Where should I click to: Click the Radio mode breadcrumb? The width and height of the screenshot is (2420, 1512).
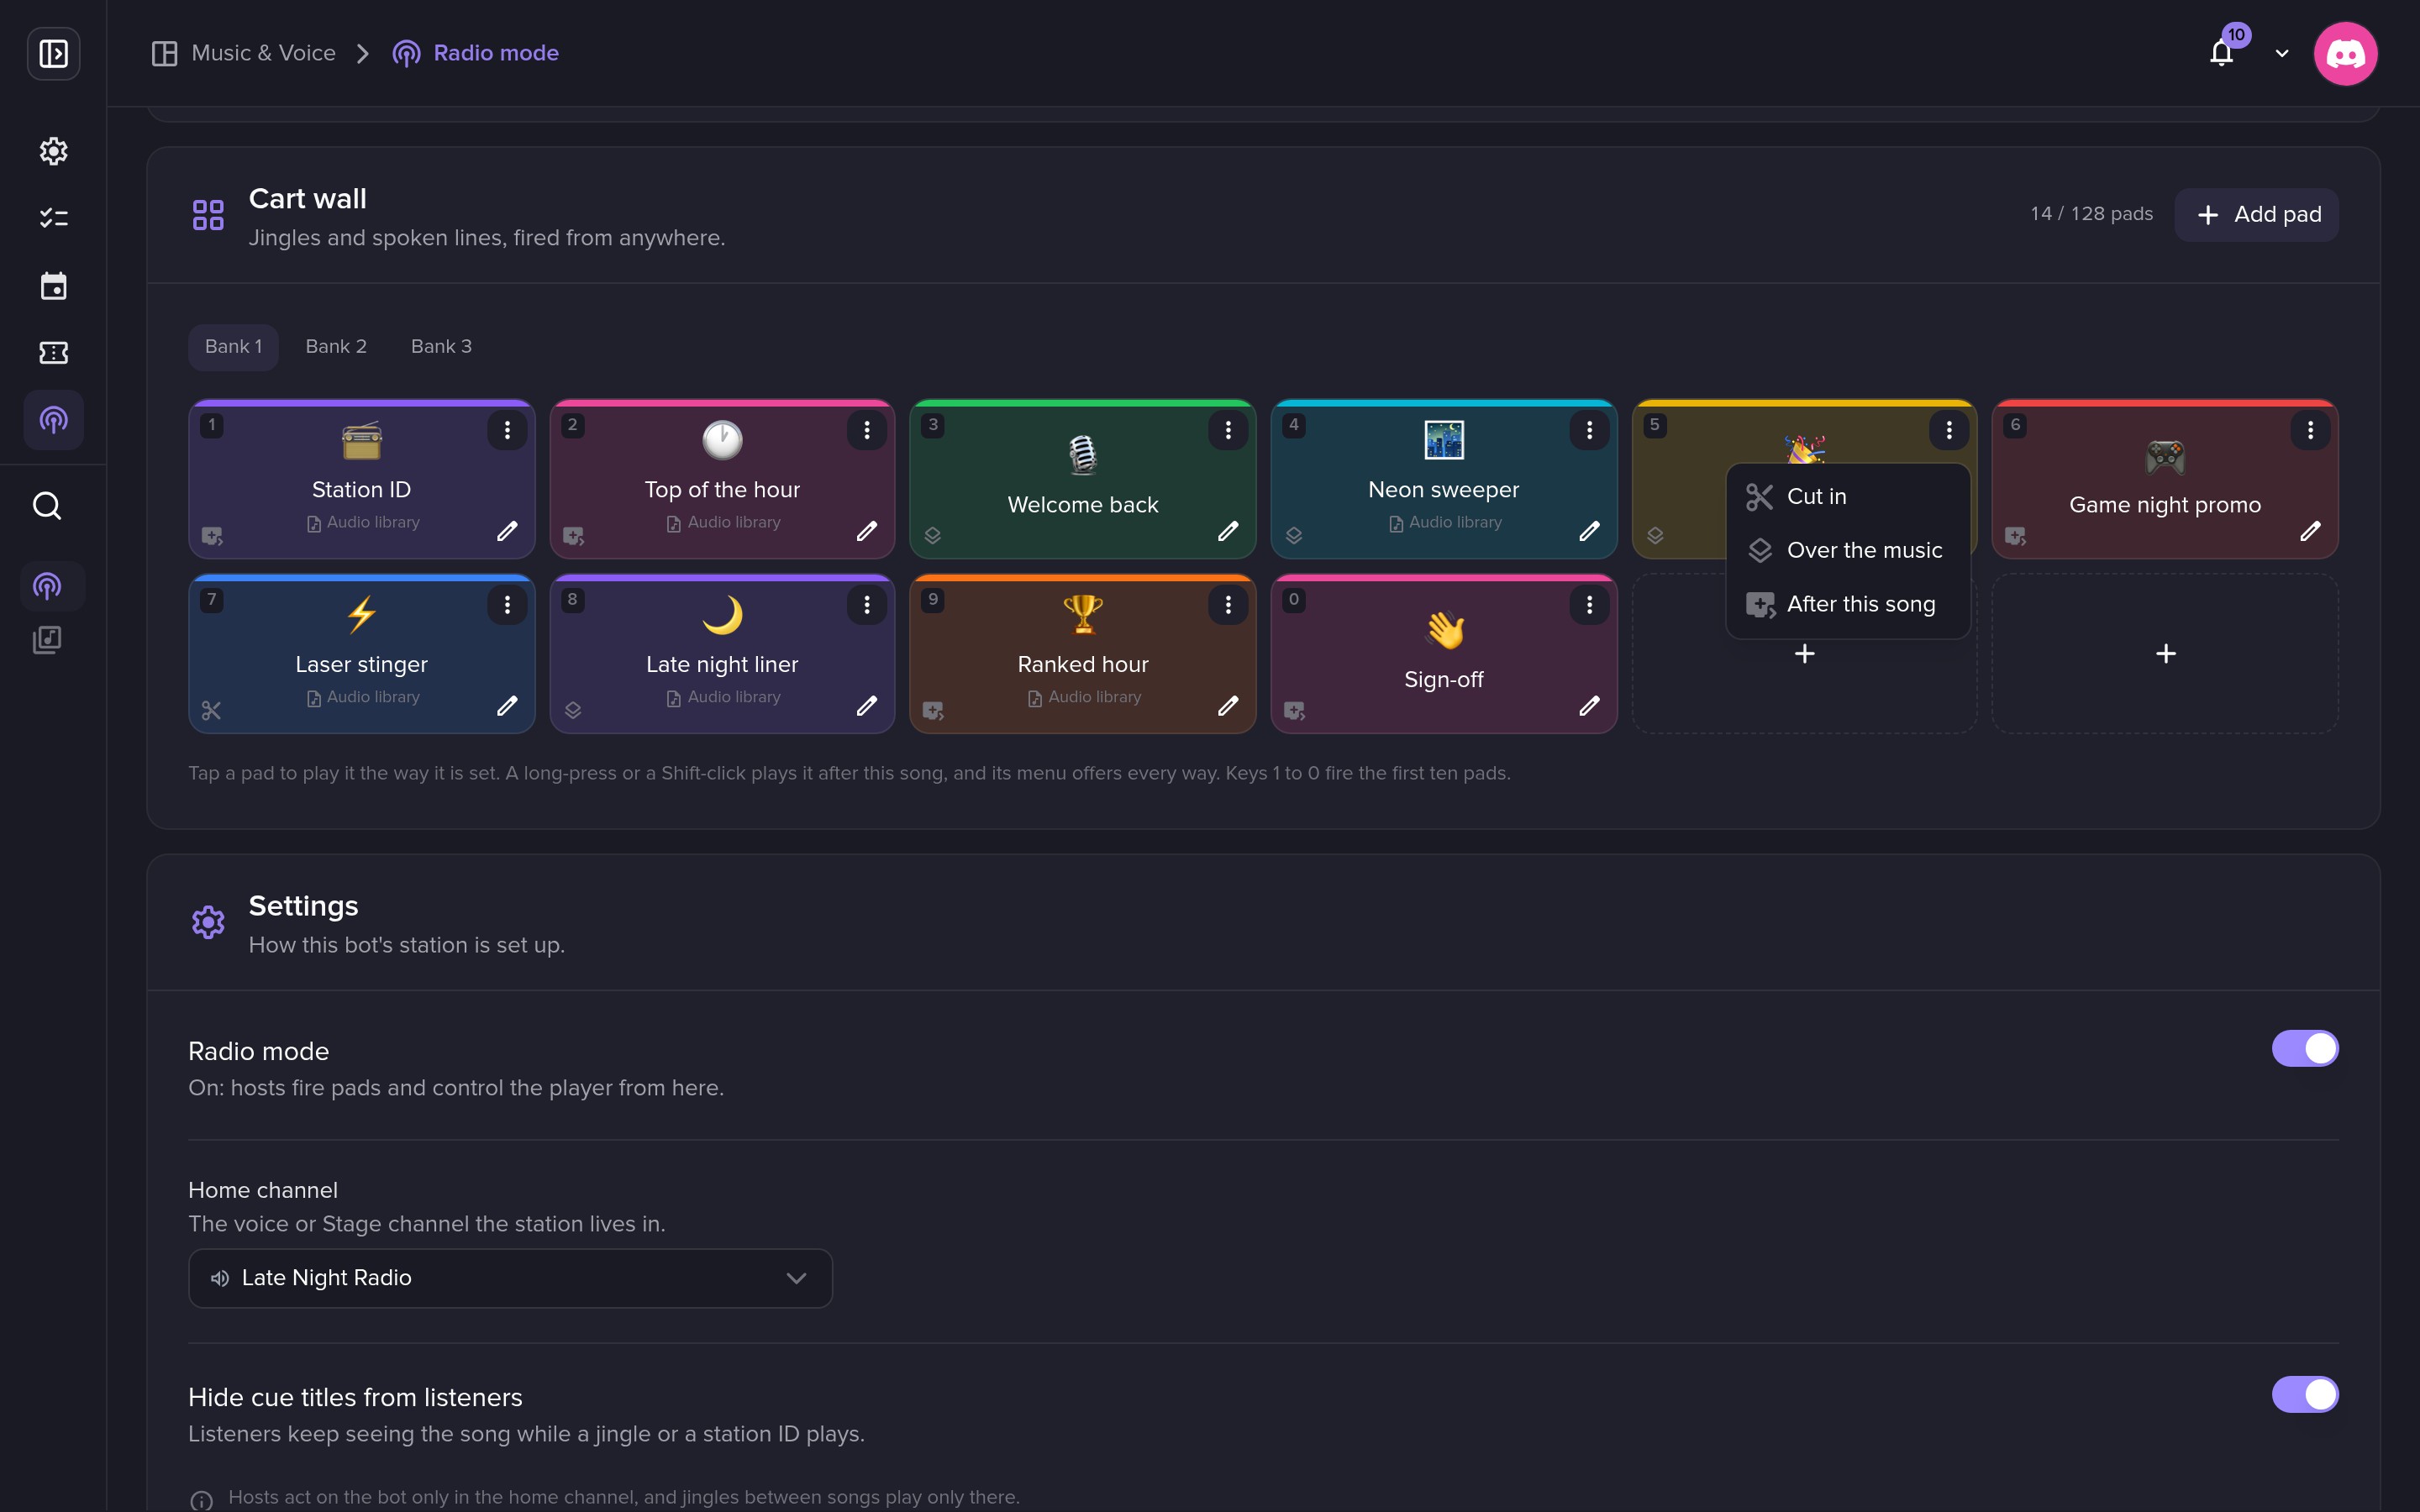476,53
